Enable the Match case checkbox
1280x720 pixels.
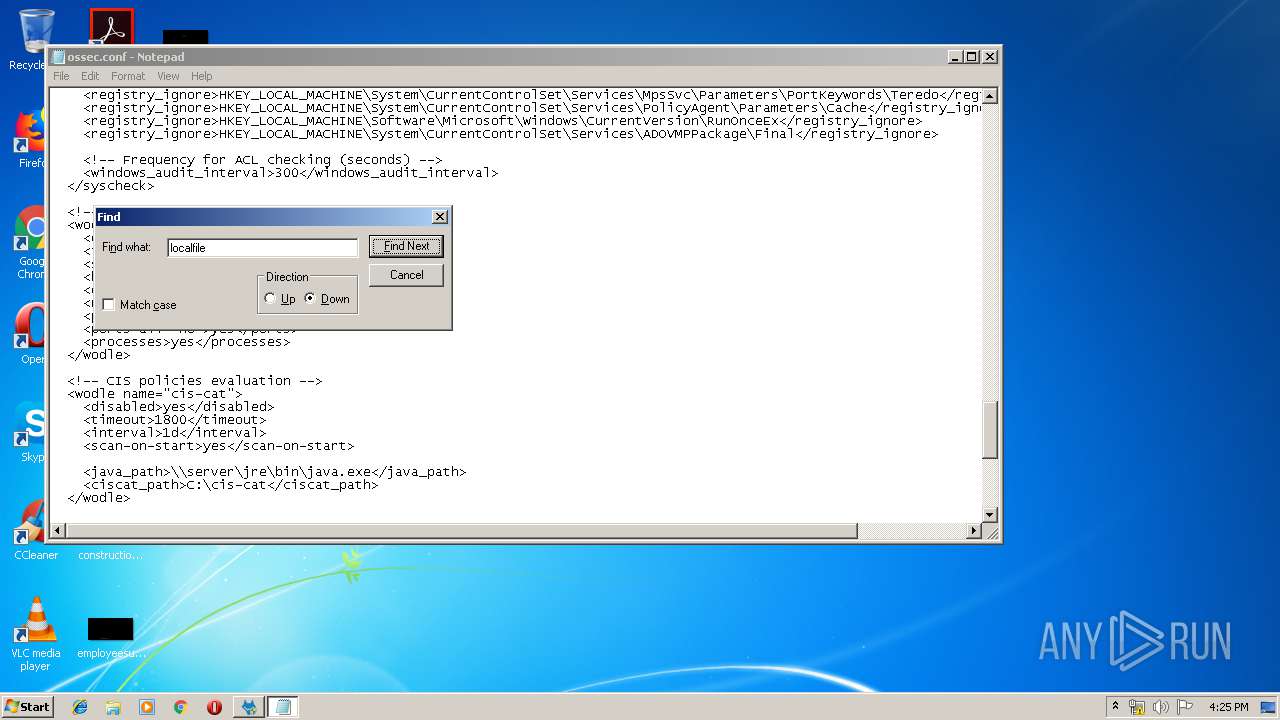point(109,305)
